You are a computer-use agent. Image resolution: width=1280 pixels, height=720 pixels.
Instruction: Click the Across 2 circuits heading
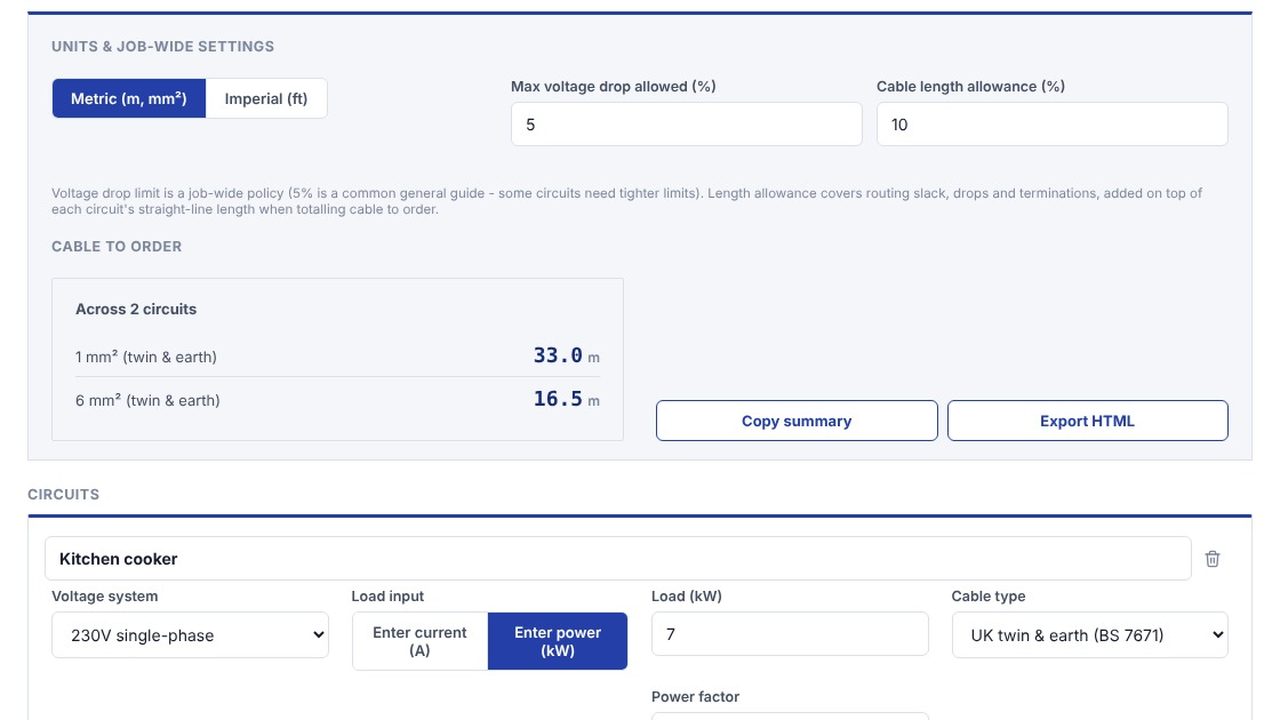pyautogui.click(x=136, y=309)
